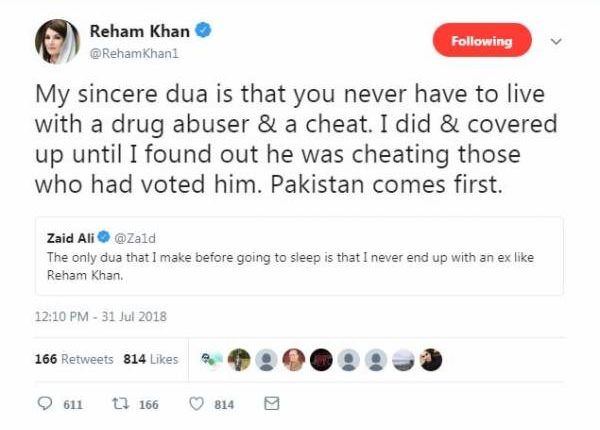
Task: Click the blue verified badge beside Reham Khan
Action: point(204,32)
